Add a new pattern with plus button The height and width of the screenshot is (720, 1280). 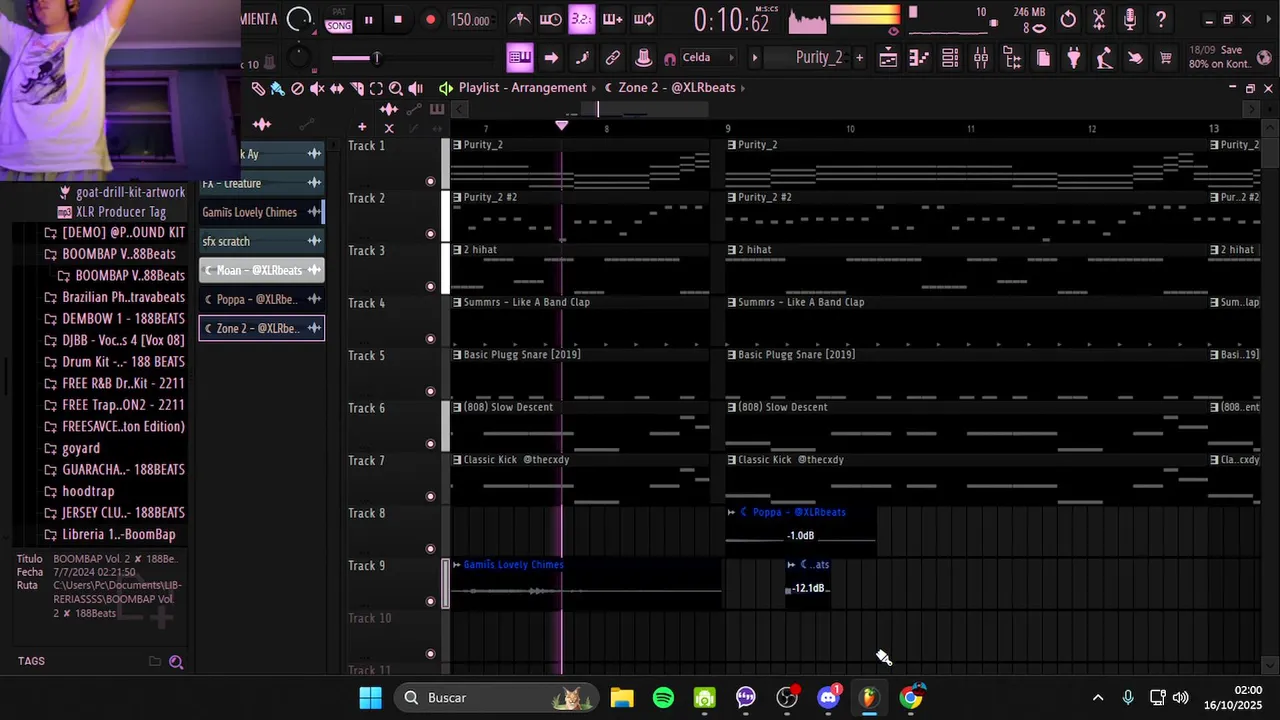coord(859,58)
